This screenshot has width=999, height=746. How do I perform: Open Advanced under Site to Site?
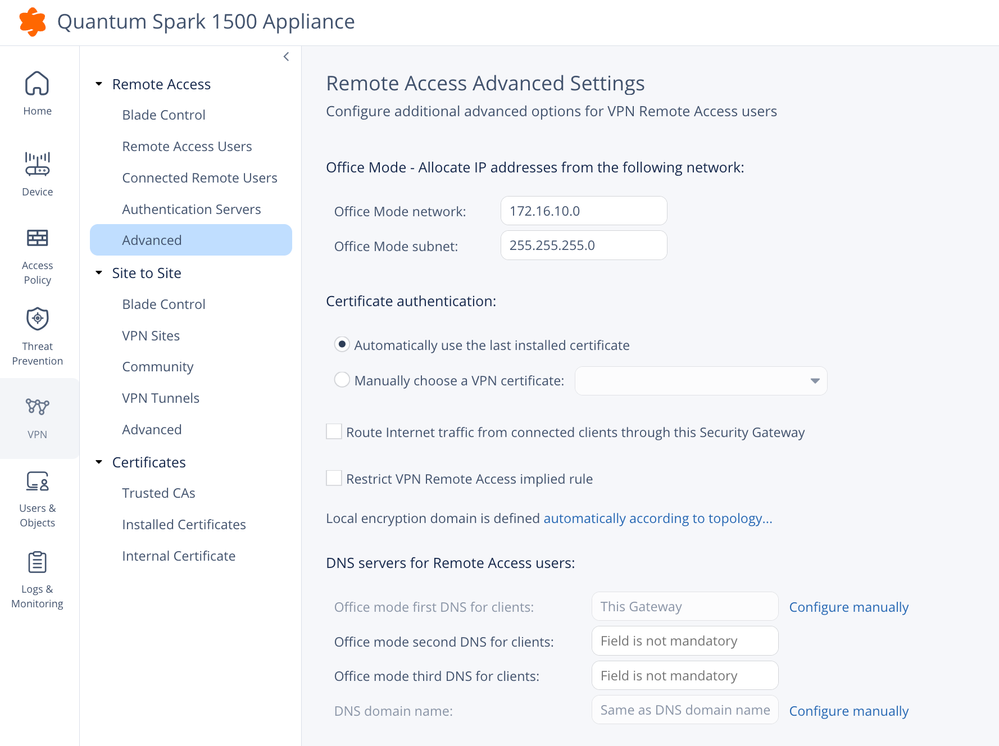pos(152,429)
